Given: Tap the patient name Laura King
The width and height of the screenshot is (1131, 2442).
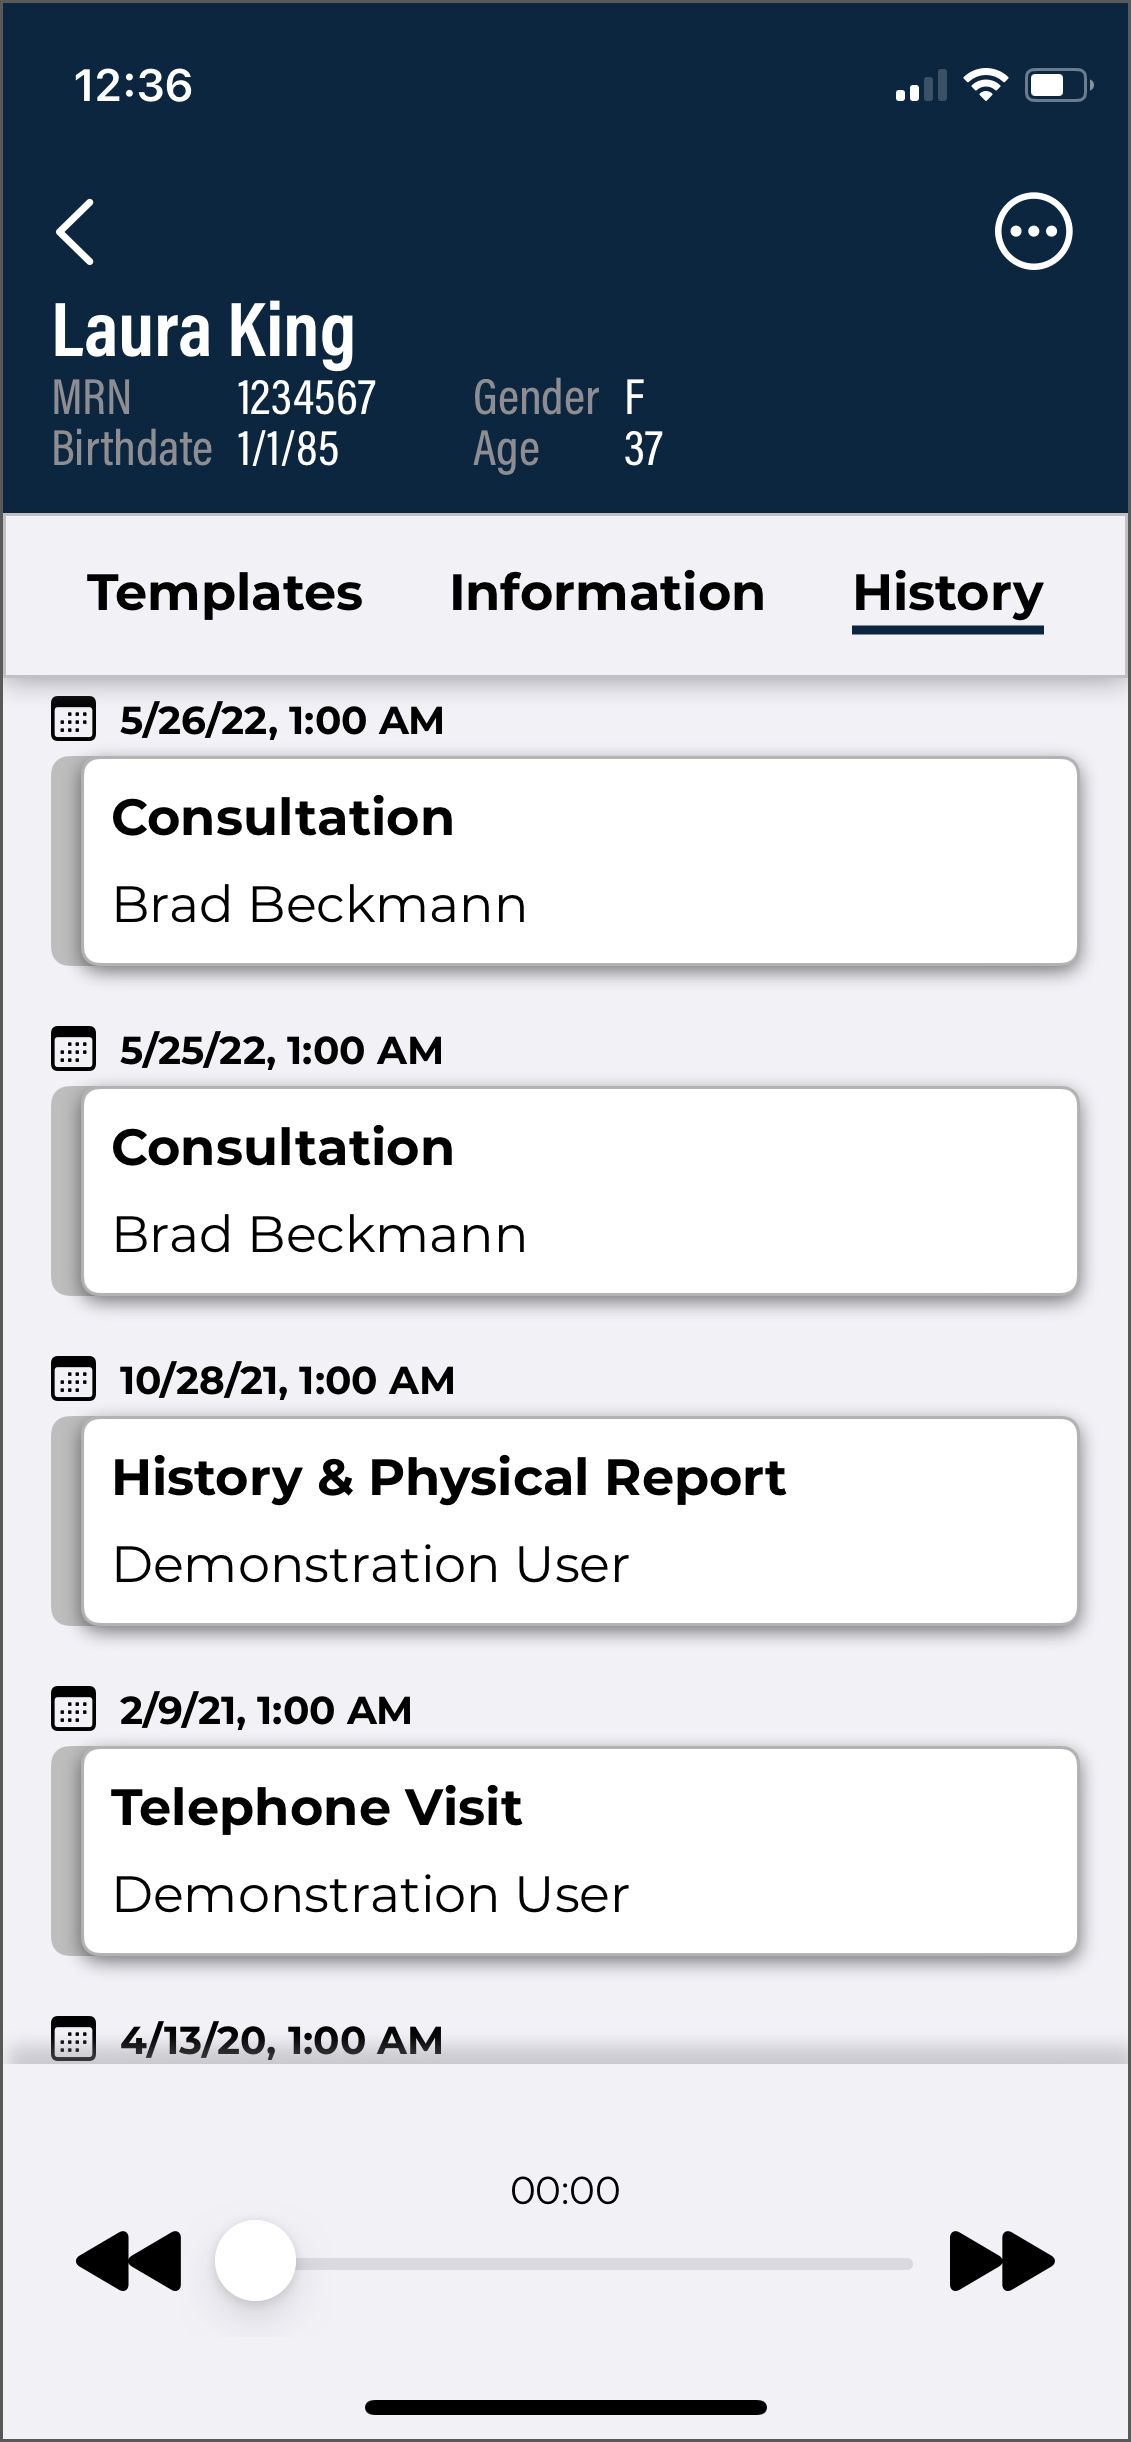Looking at the screenshot, I should (x=204, y=331).
